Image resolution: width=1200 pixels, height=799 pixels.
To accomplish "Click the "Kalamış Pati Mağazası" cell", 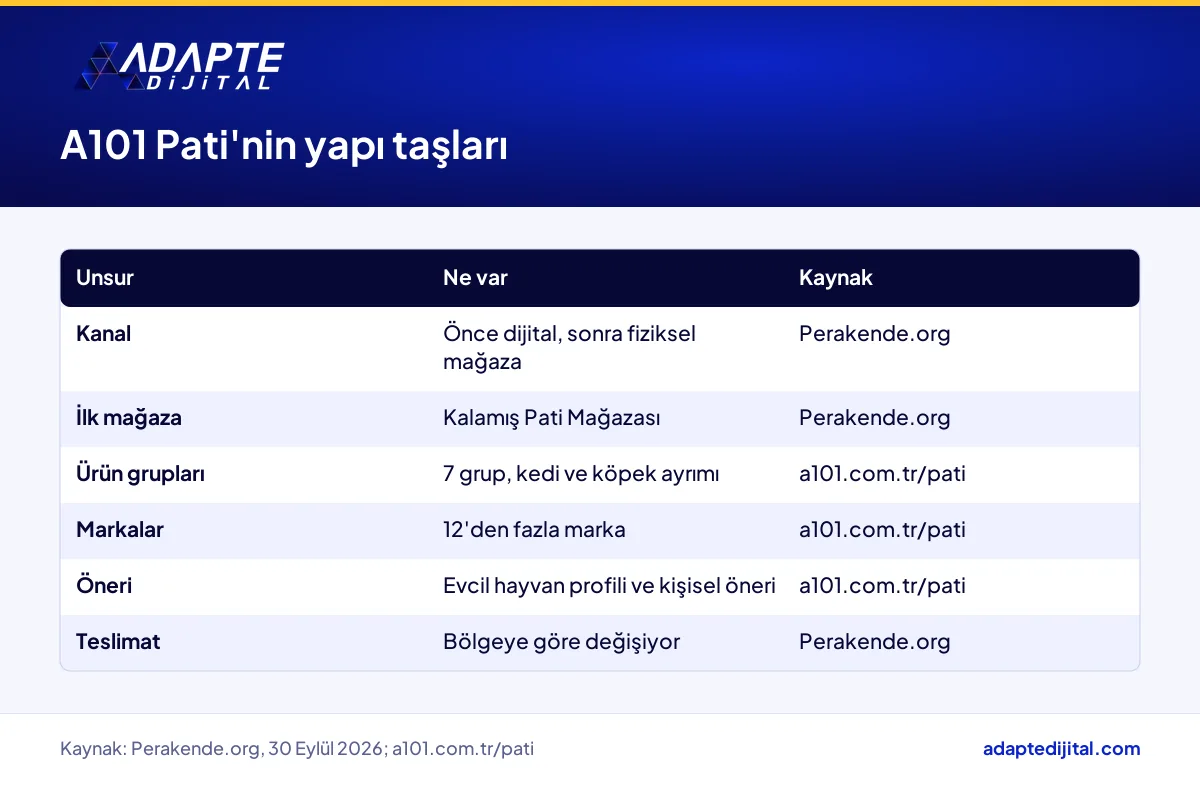I will click(552, 418).
